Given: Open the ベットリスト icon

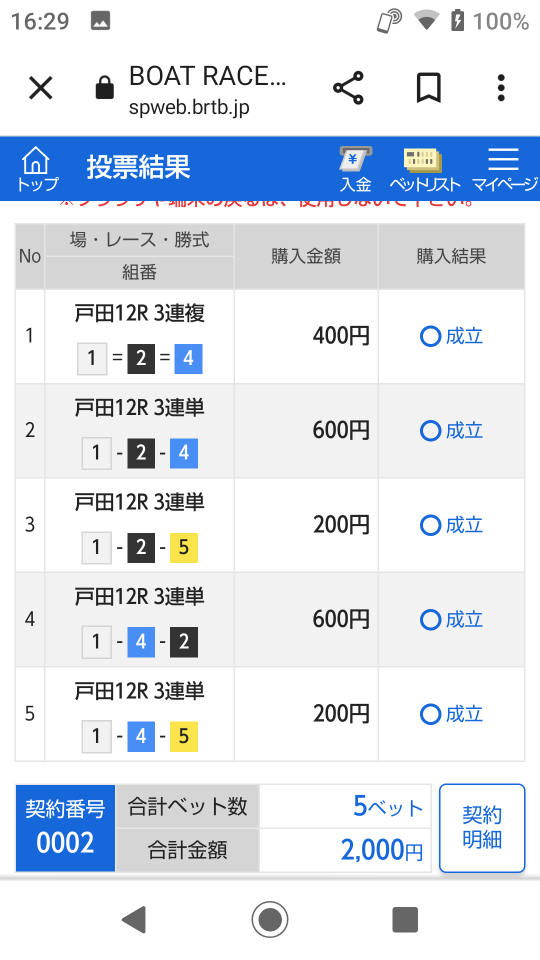Looking at the screenshot, I should click(424, 169).
